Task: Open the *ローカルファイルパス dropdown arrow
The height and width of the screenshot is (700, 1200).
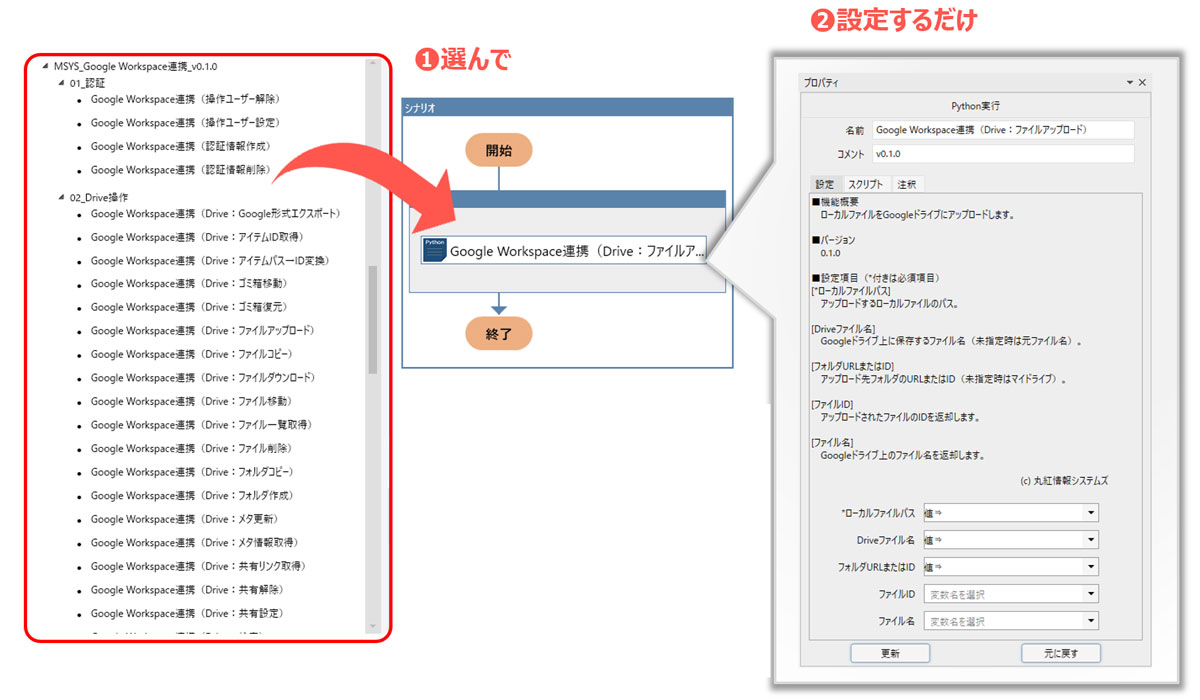Action: pyautogui.click(x=1090, y=513)
